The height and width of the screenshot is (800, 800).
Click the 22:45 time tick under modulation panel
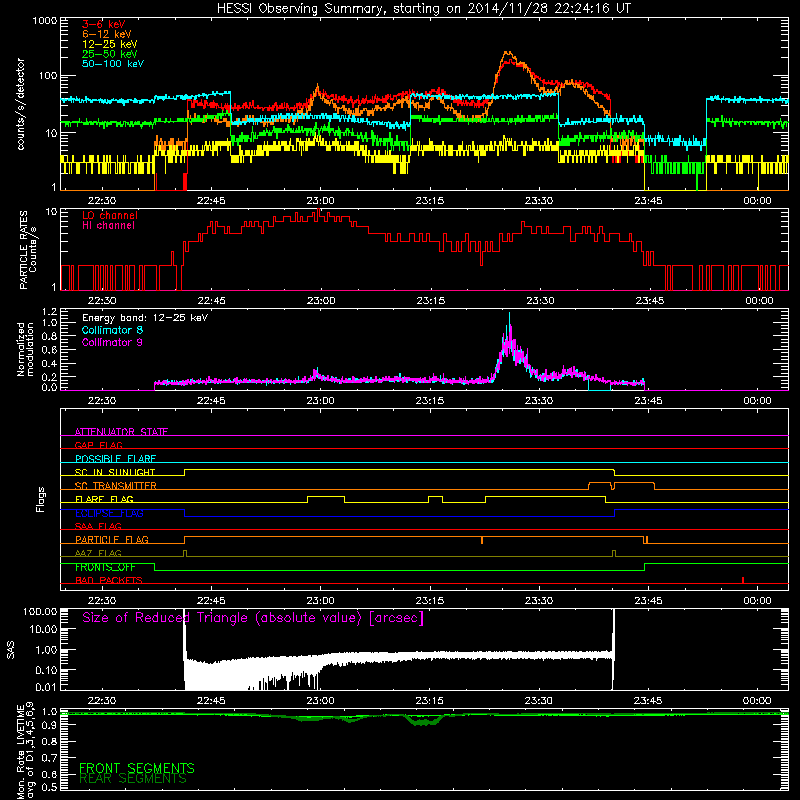tap(211, 401)
